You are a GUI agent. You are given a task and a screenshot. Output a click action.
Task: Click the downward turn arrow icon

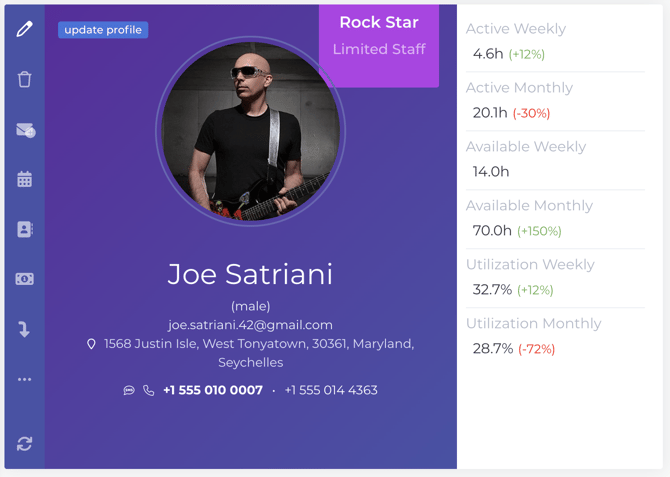click(24, 329)
